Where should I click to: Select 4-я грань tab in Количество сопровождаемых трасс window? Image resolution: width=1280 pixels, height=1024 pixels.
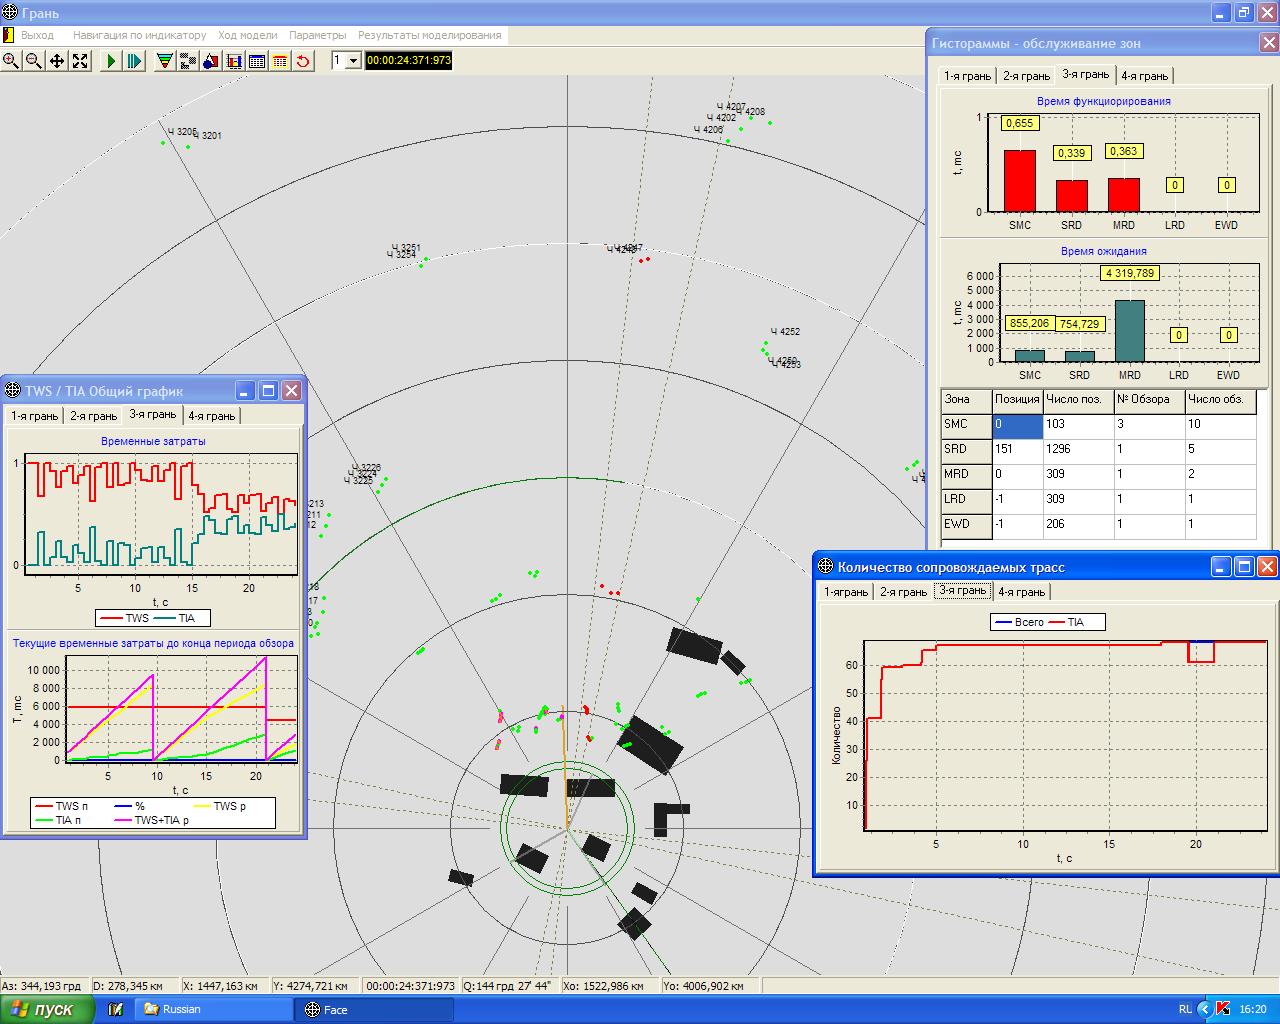tap(1021, 592)
